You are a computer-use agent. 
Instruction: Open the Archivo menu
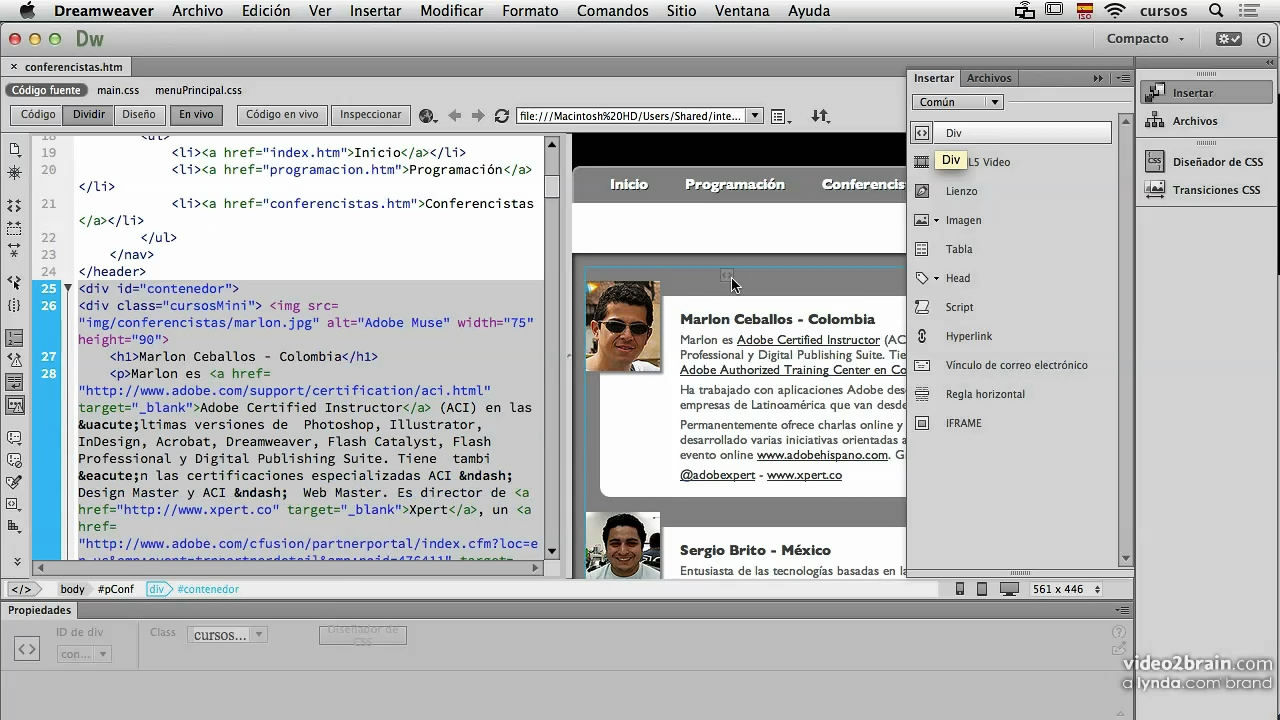(197, 11)
